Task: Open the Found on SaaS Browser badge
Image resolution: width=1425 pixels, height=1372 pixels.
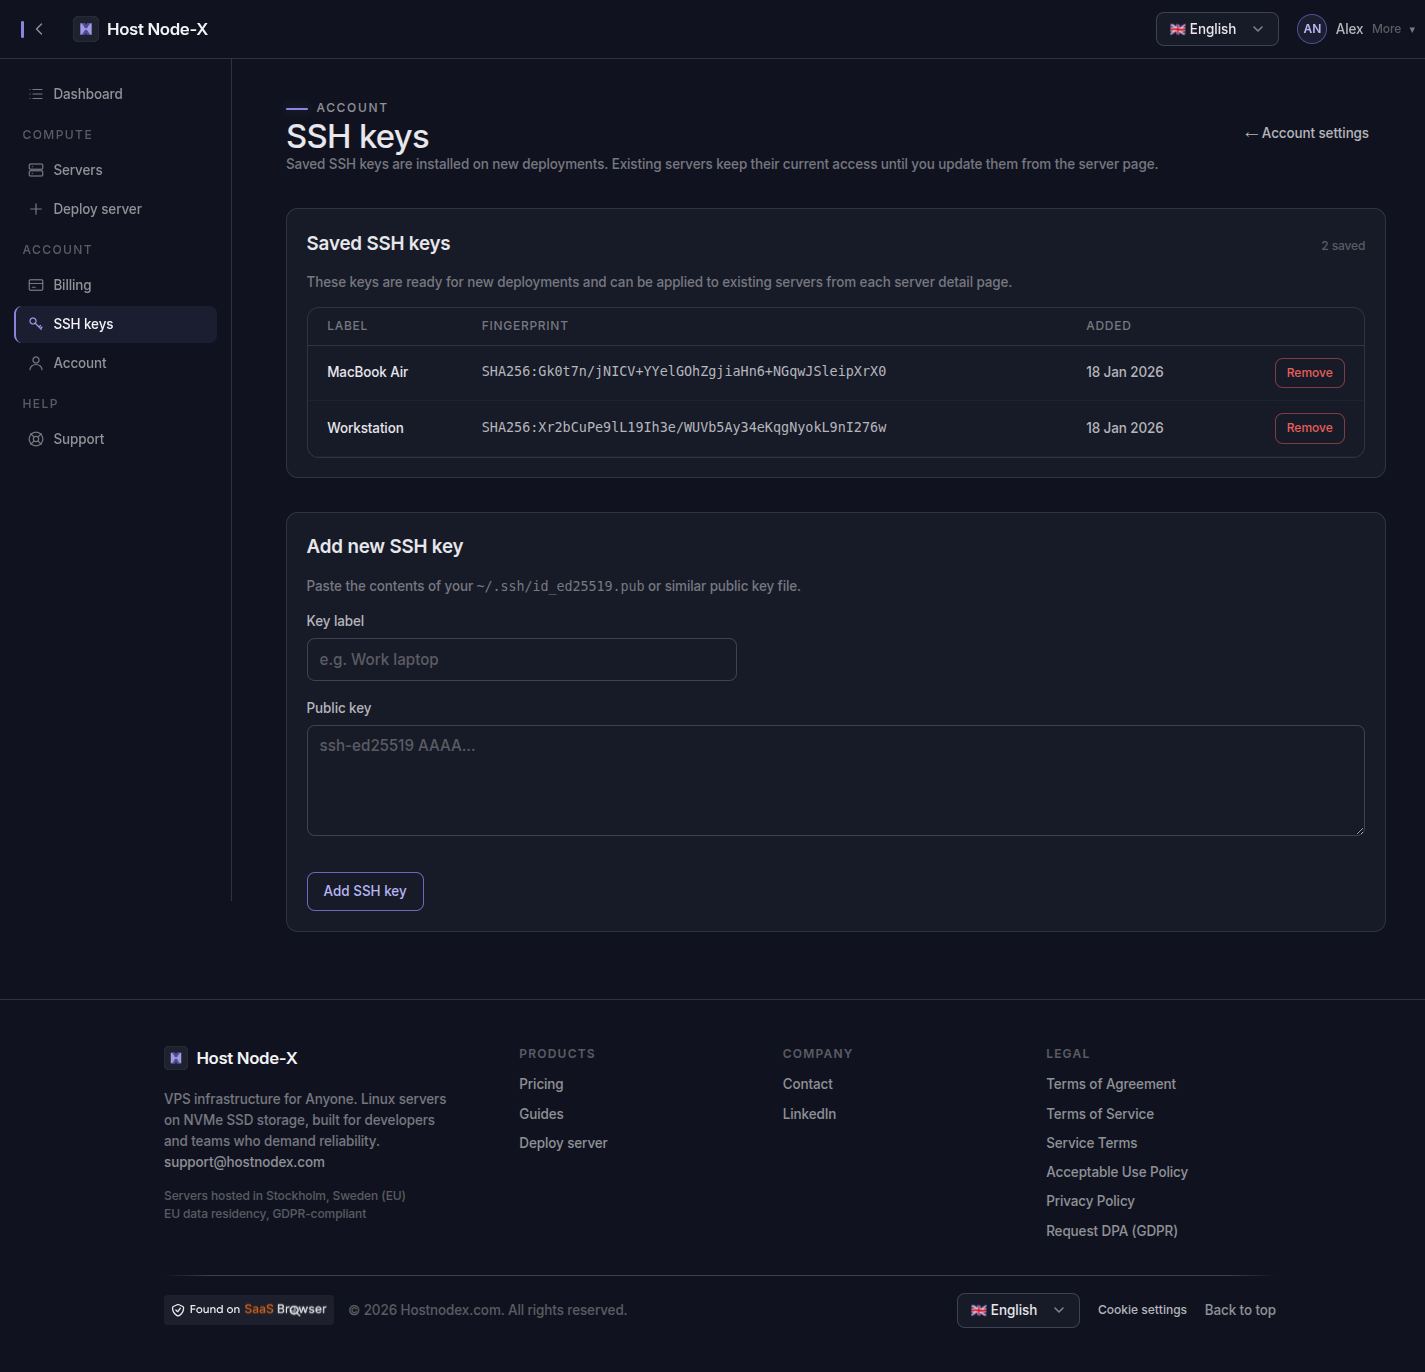Action: point(249,1310)
